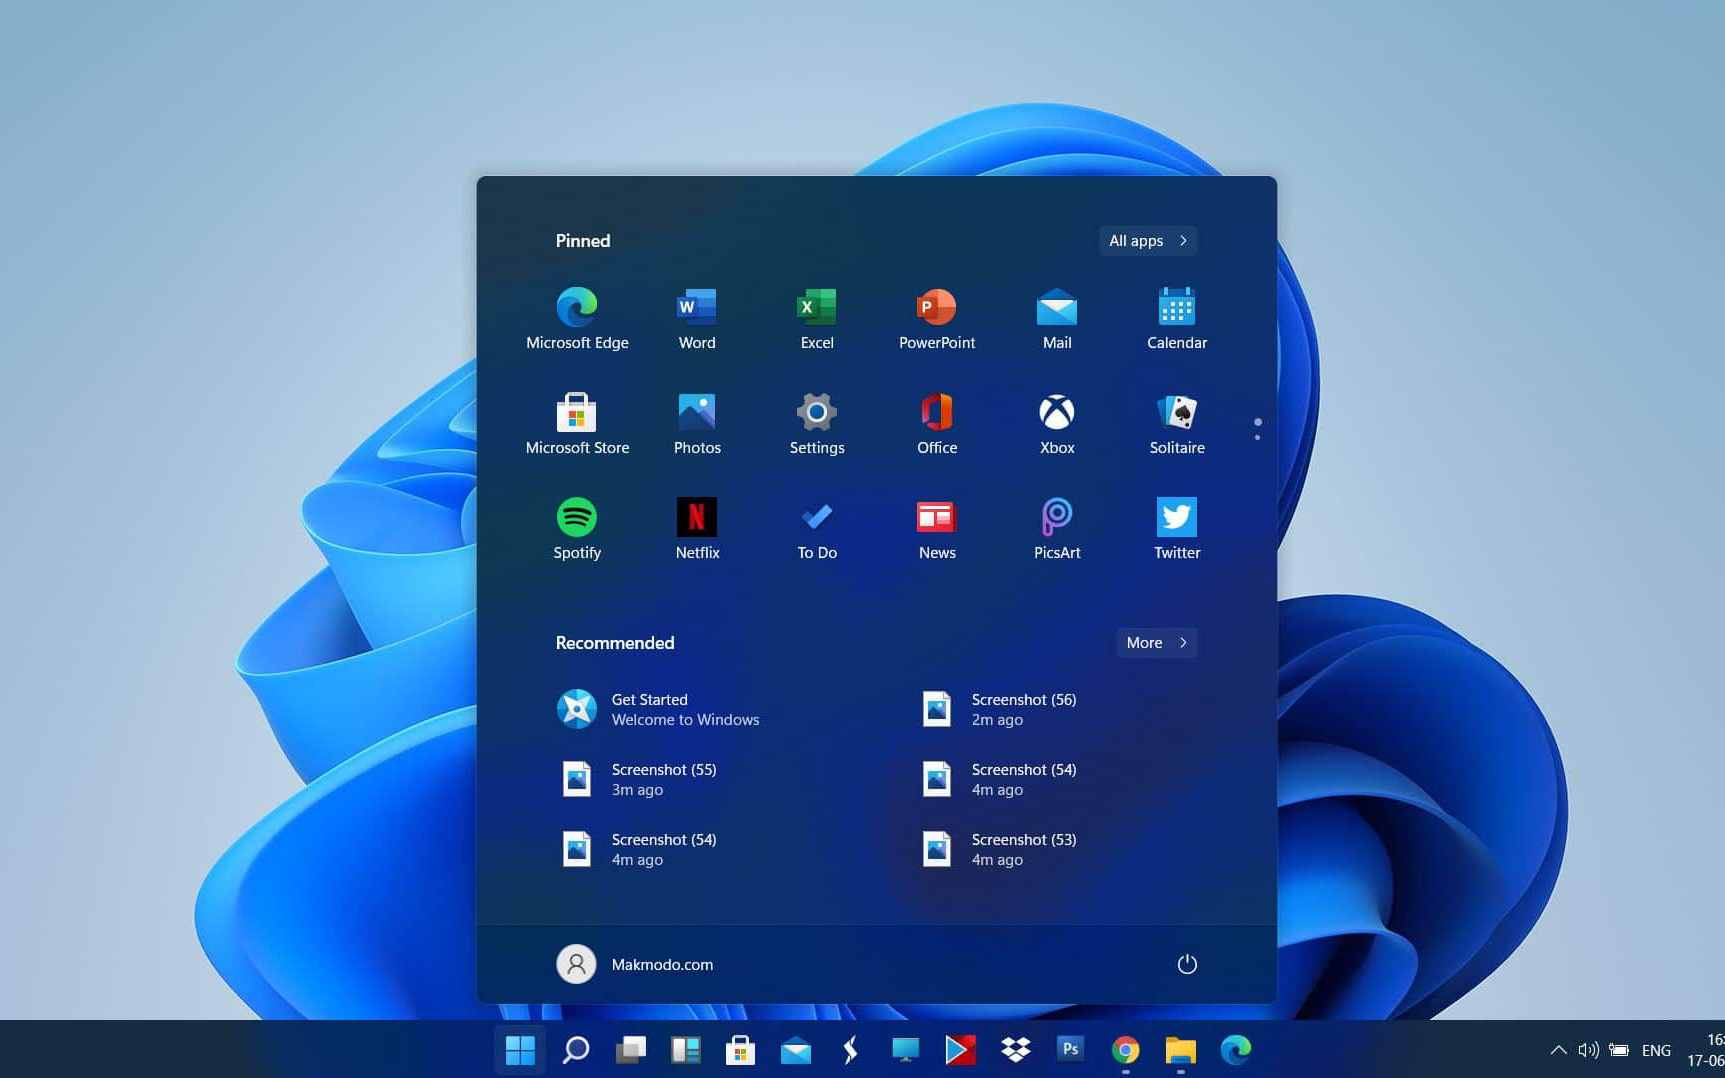Open Edge from the taskbar
Viewport: 1725px width, 1078px height.
[x=1236, y=1050]
